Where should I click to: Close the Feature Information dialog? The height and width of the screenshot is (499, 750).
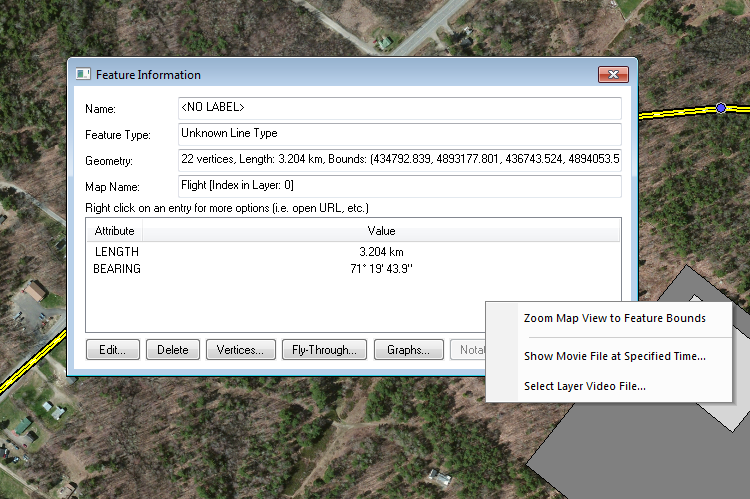click(612, 75)
